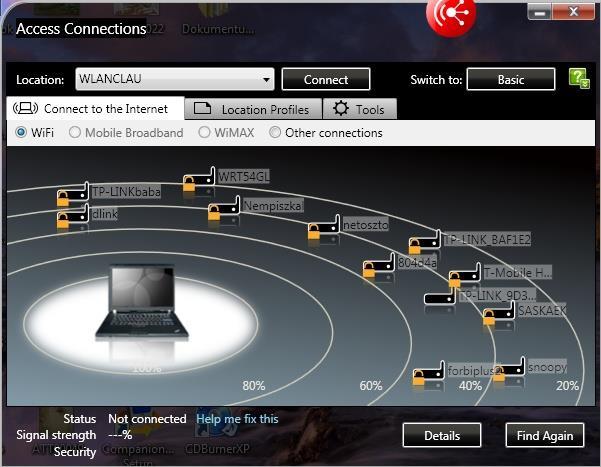Click the WRT54GL network label
The height and width of the screenshot is (467, 601).
pos(243,176)
